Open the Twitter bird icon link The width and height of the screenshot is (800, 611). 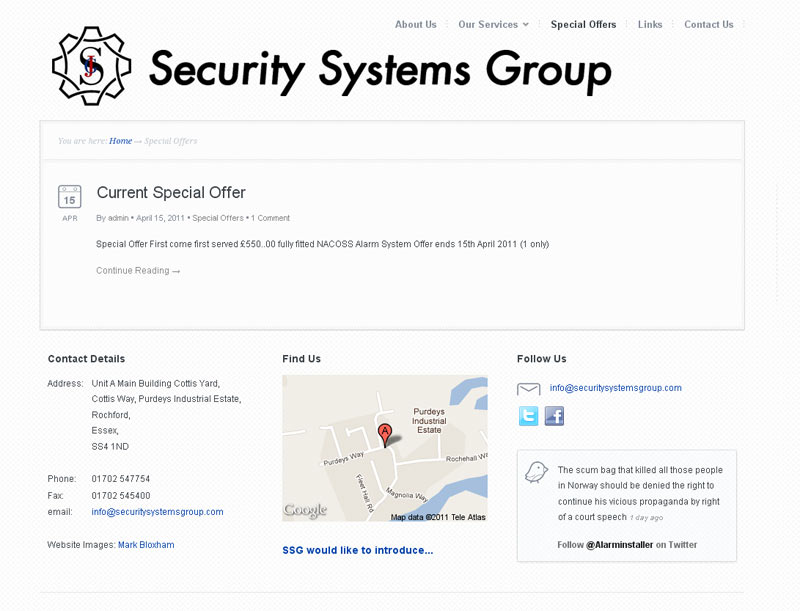click(x=528, y=416)
